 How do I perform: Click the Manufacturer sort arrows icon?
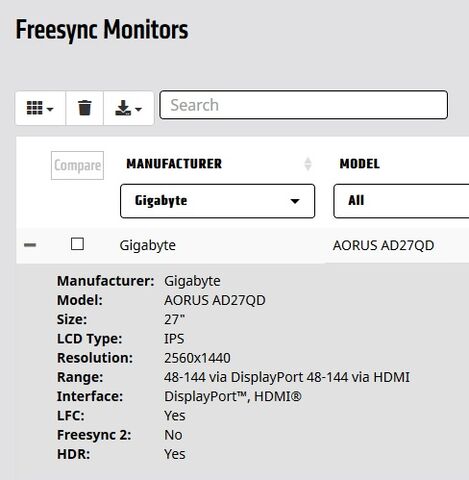308,164
